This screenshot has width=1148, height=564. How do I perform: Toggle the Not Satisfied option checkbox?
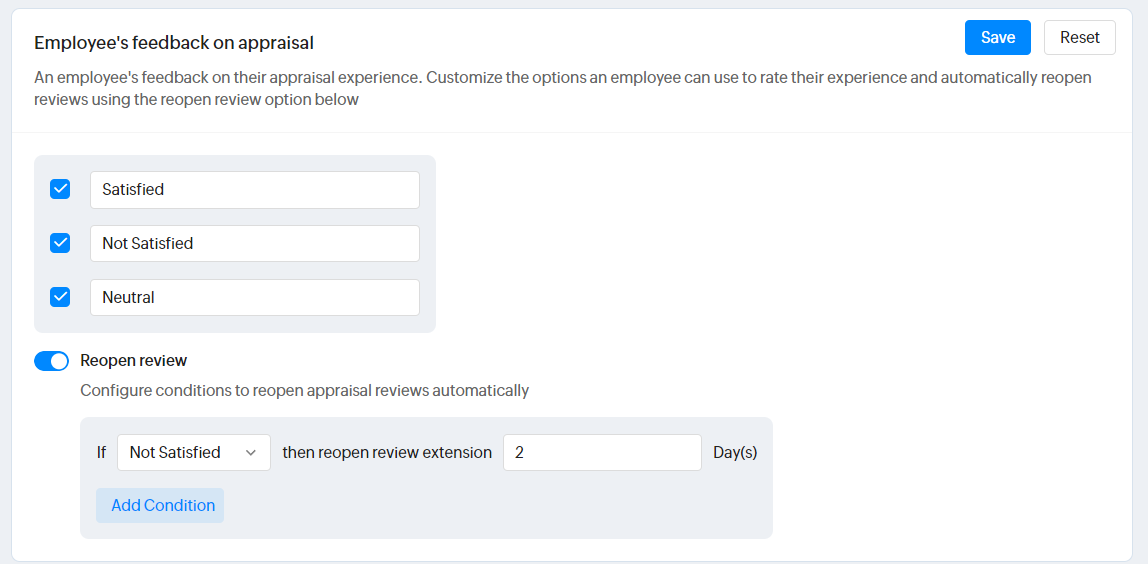(60, 243)
